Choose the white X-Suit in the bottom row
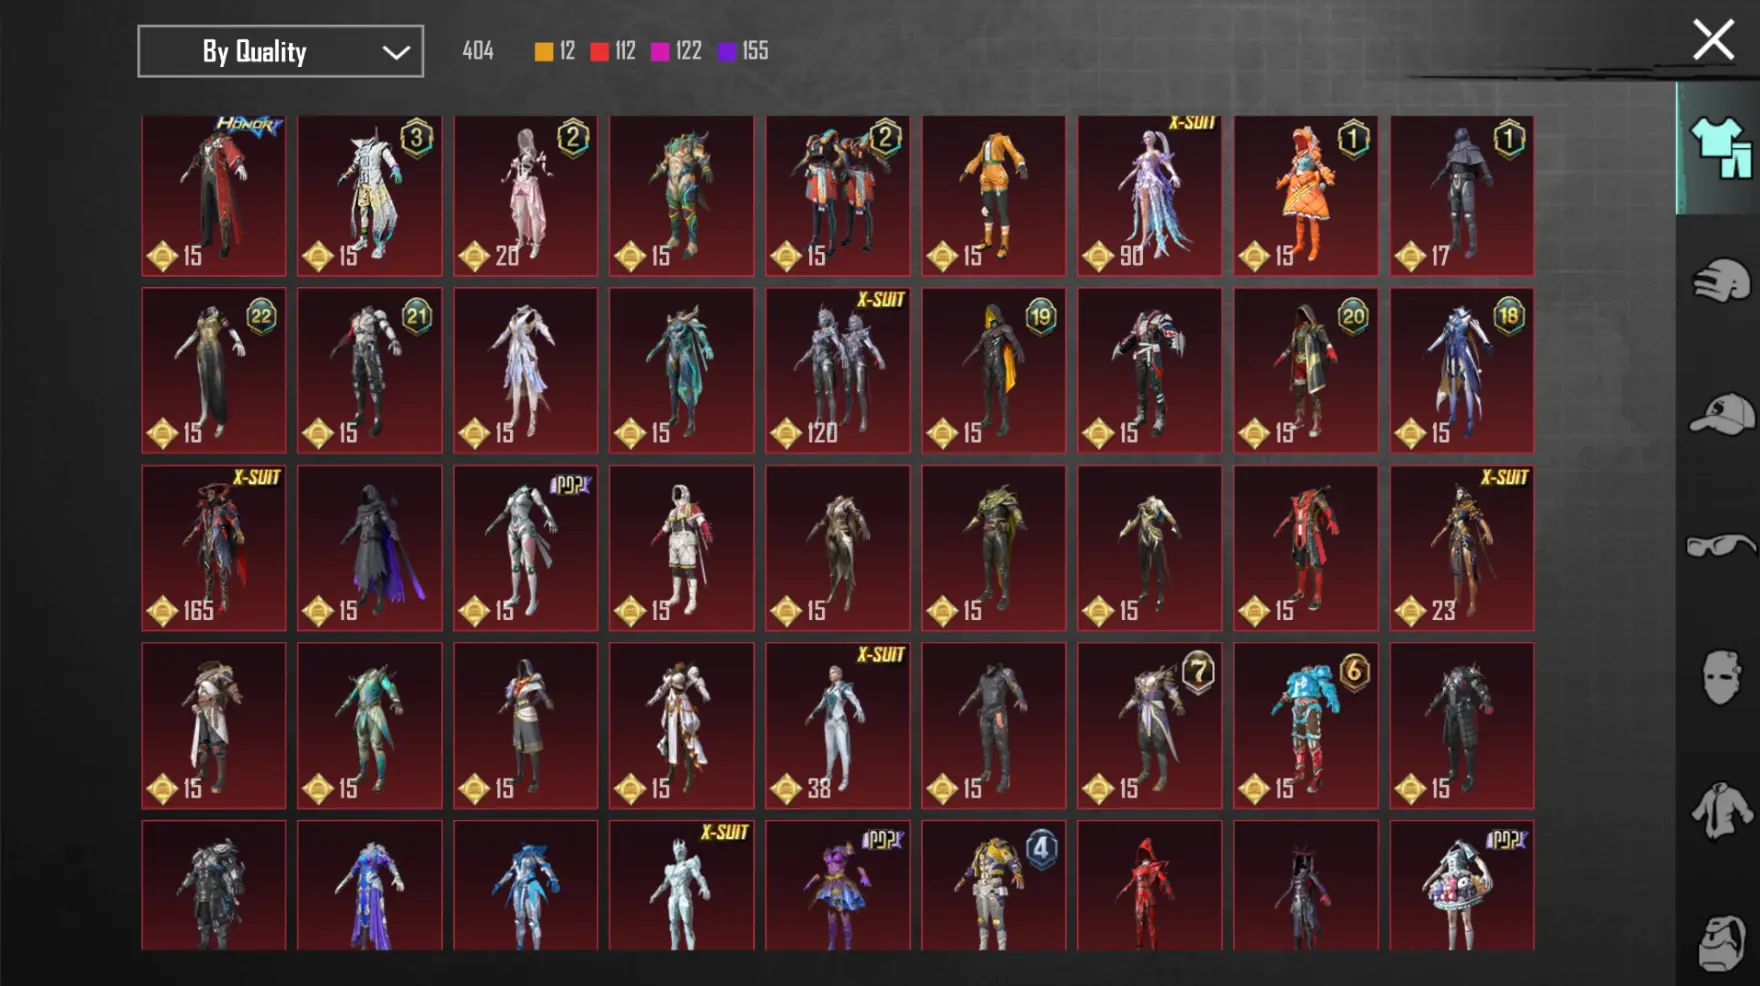Screen dimensions: 1760x986 (x=682, y=886)
